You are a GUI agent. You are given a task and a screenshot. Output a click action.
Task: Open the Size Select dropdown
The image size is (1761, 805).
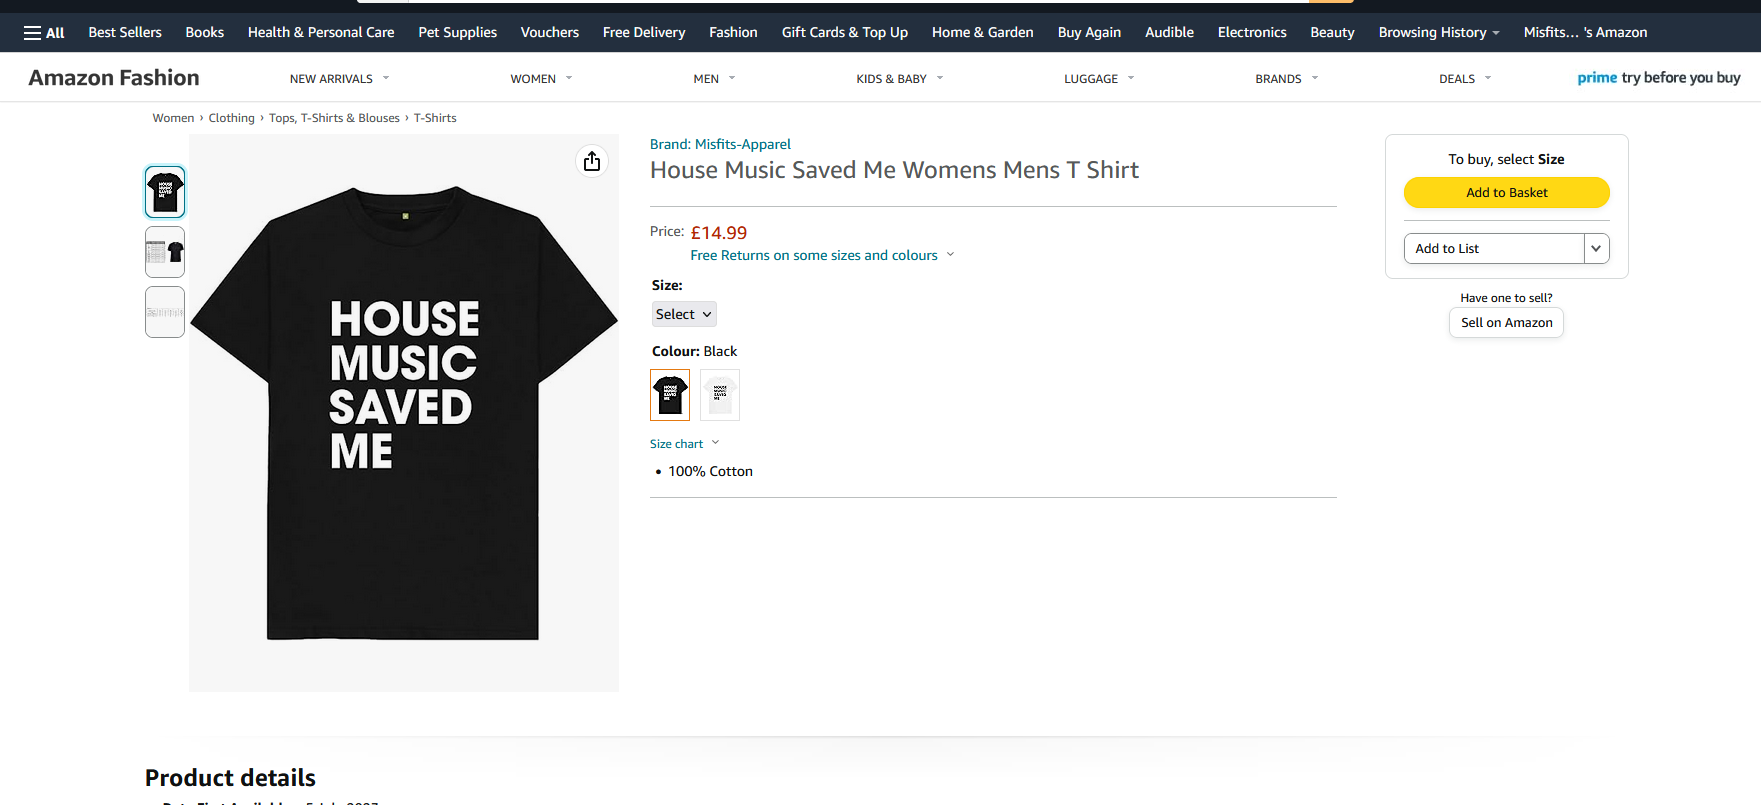click(684, 314)
